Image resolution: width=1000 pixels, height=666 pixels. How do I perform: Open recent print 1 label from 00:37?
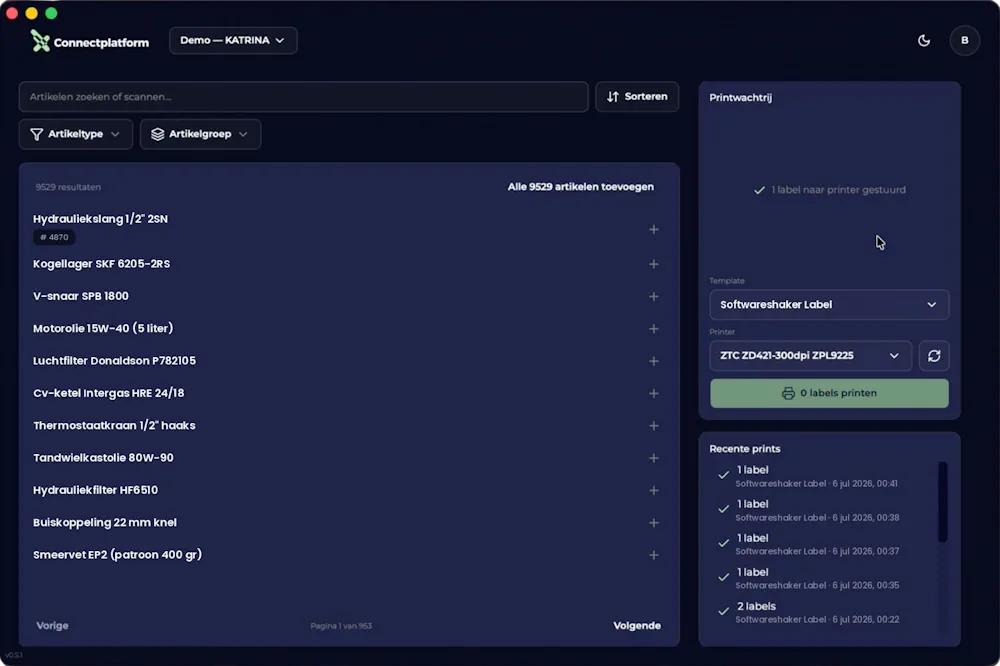[x=816, y=544]
